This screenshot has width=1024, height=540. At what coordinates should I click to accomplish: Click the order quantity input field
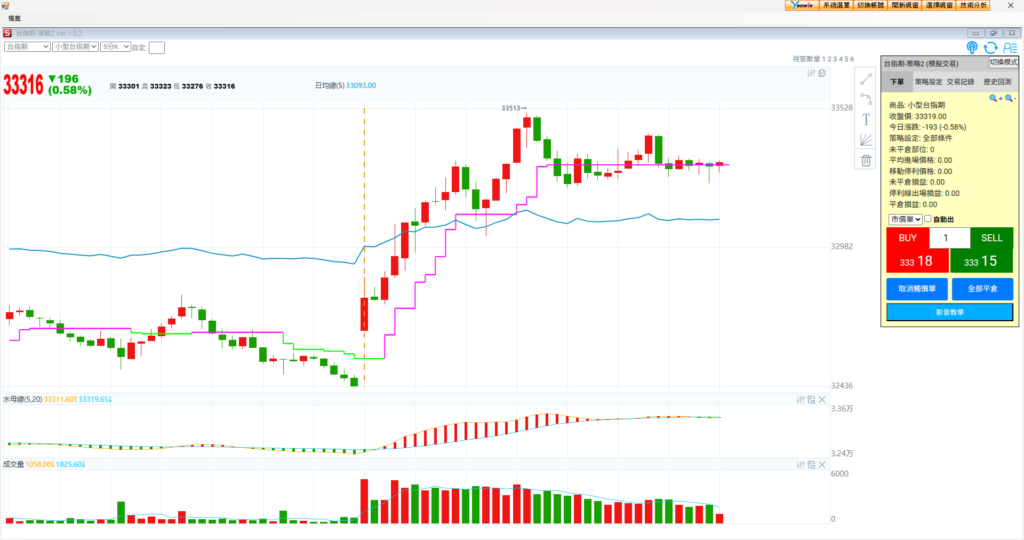pos(949,238)
